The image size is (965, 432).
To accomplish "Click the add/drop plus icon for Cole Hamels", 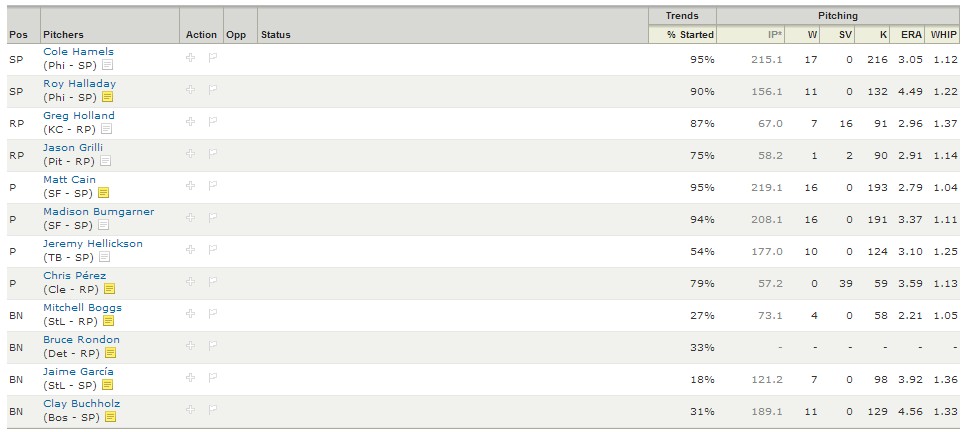I will pos(191,57).
